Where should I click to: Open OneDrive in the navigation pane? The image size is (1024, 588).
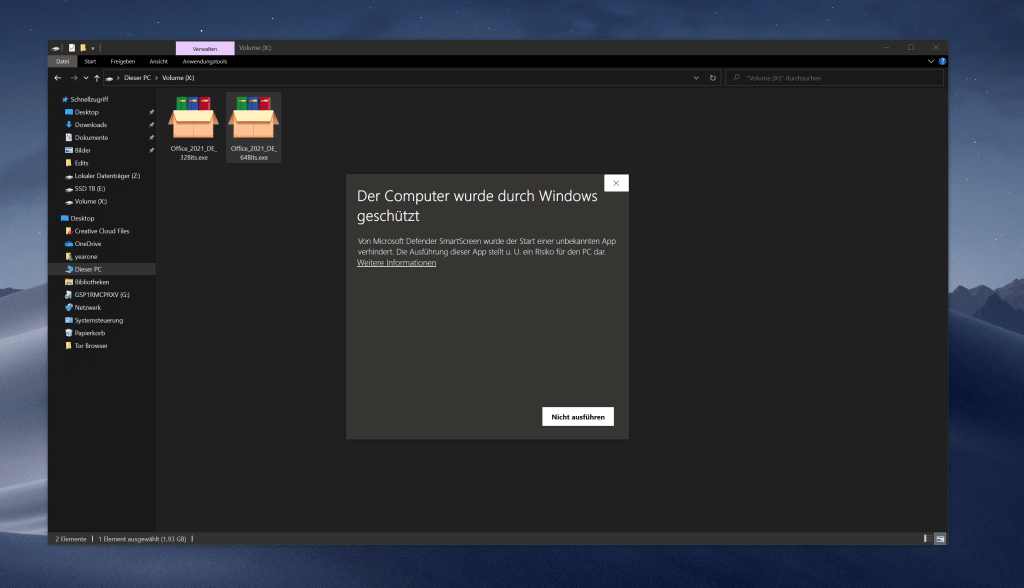tap(88, 244)
